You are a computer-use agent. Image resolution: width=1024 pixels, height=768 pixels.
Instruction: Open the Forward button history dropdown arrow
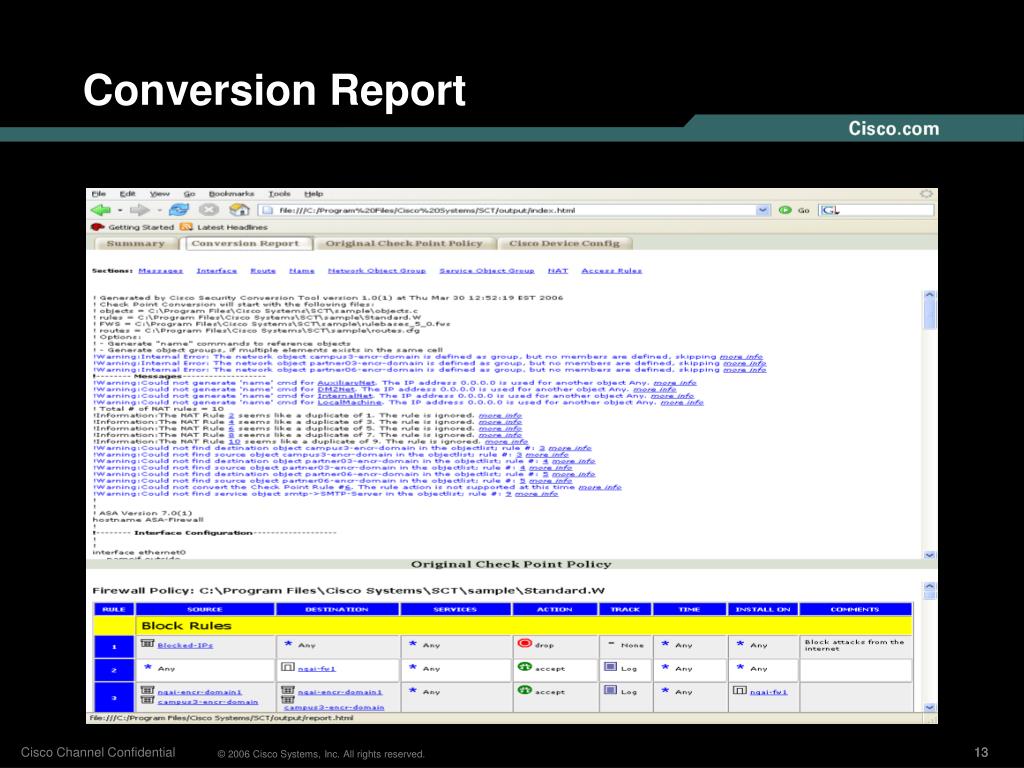[158, 210]
